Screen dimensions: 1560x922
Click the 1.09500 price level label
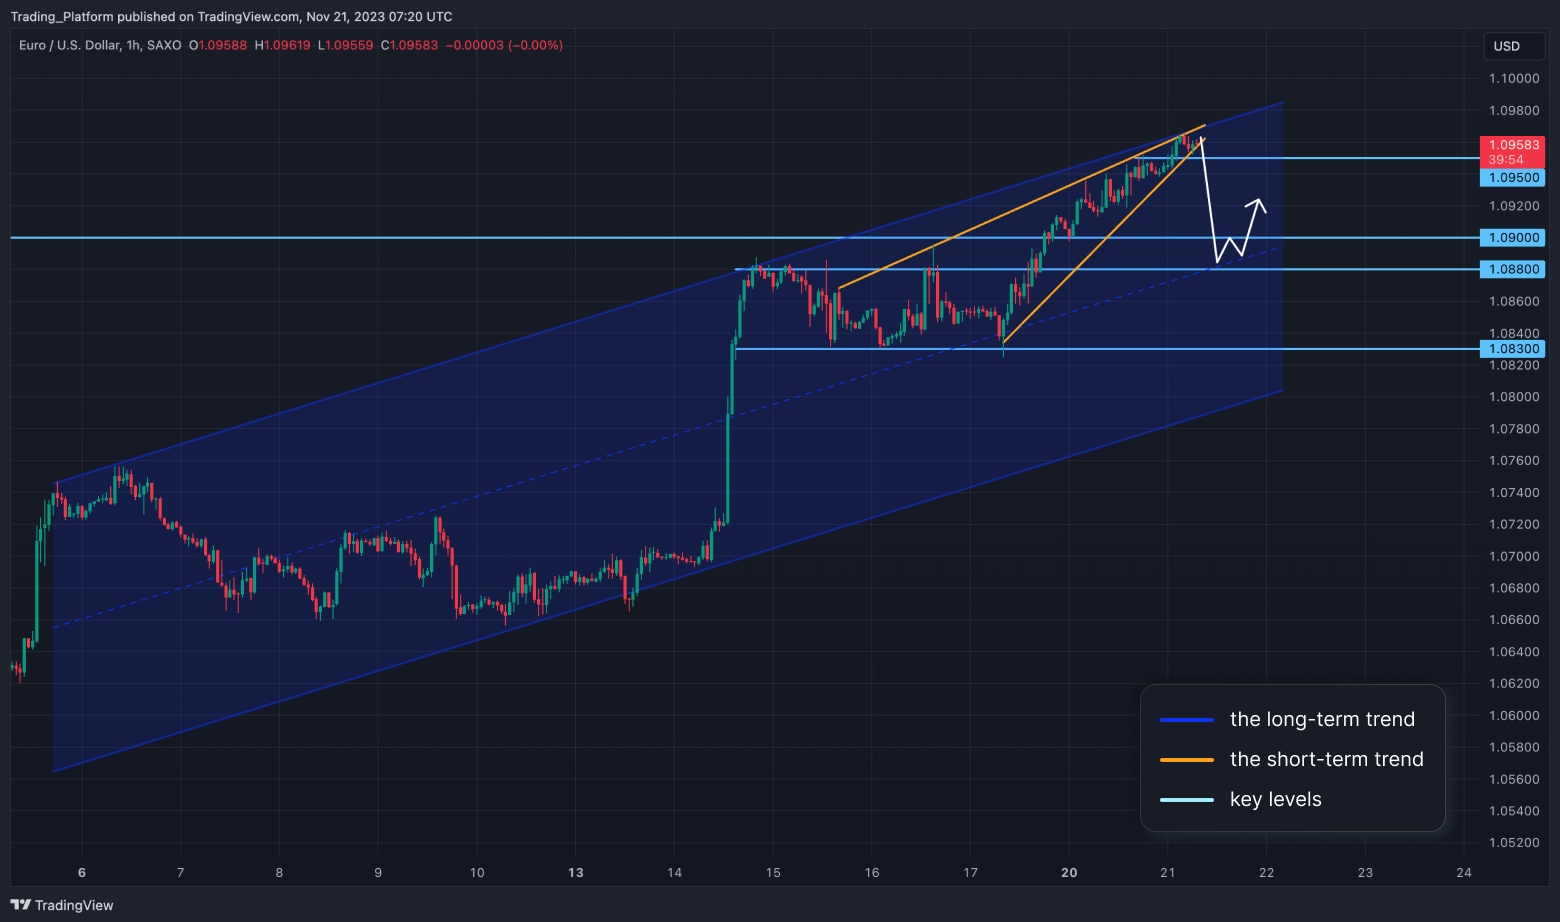pyautogui.click(x=1512, y=177)
